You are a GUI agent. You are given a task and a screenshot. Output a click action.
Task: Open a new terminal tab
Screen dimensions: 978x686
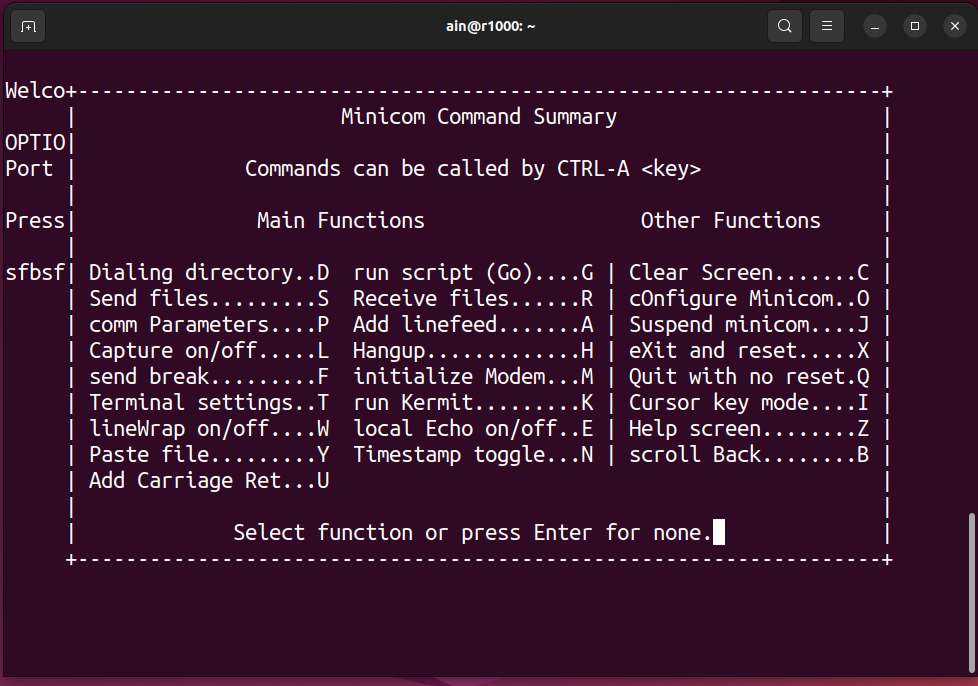point(28,27)
